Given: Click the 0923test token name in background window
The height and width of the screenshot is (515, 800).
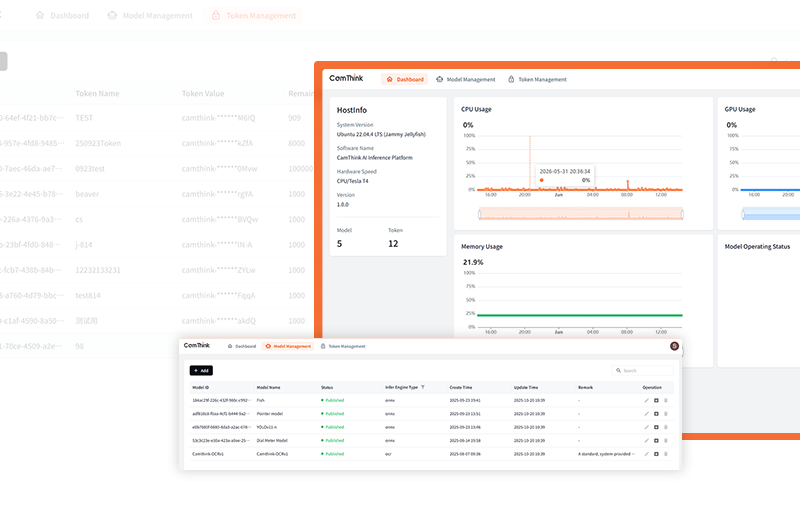Looking at the screenshot, I should coord(90,169).
